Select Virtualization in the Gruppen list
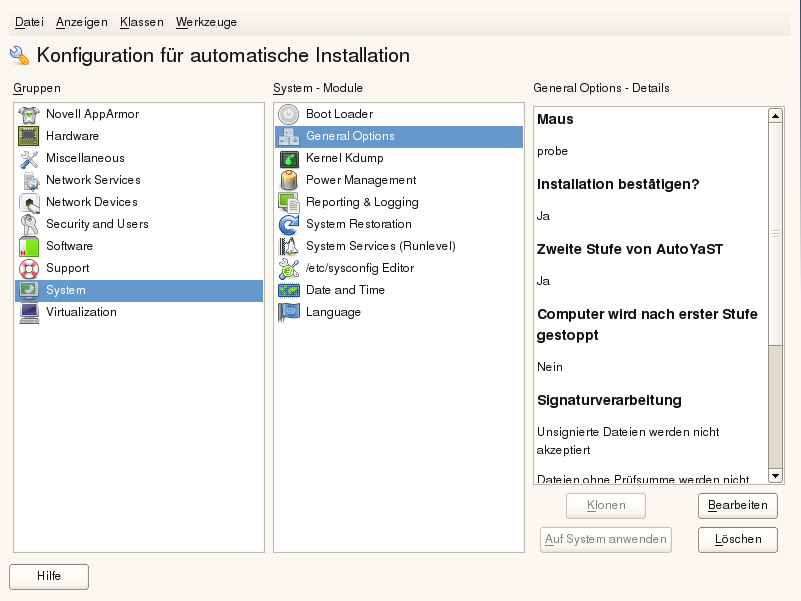Screen dimensions: 801x601 81,312
